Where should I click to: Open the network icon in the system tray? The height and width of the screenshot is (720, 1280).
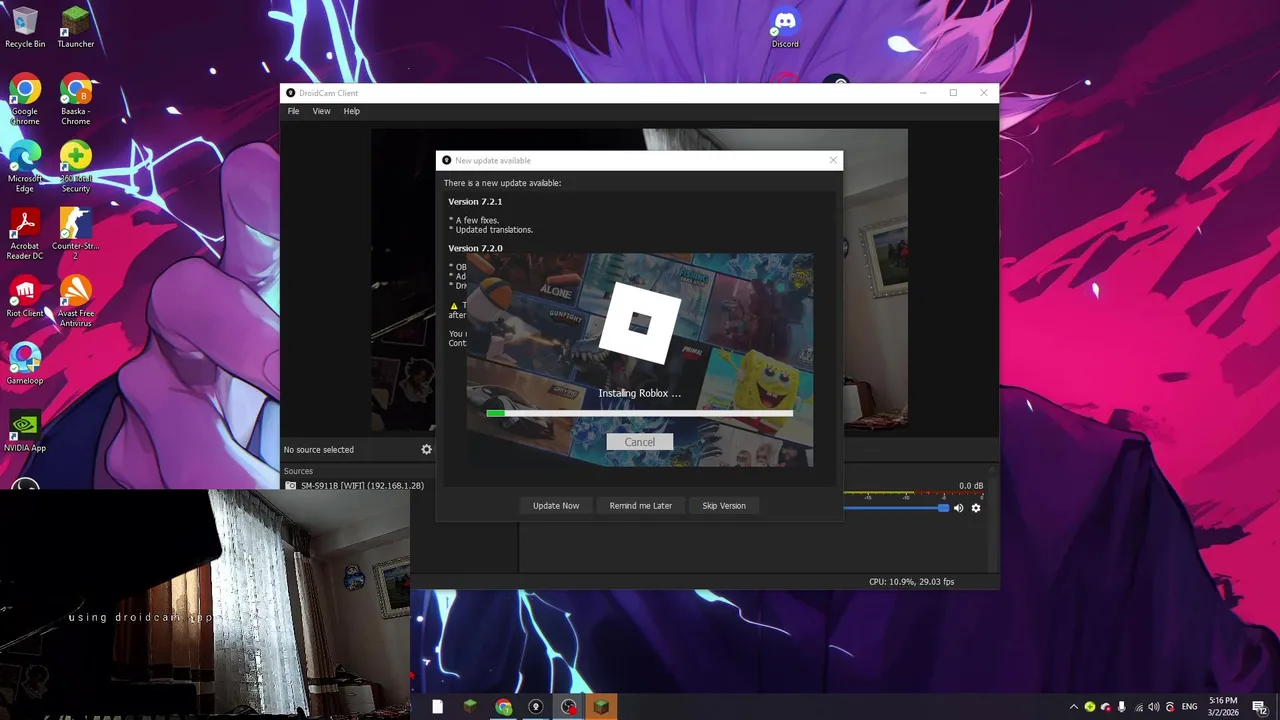coord(1138,707)
